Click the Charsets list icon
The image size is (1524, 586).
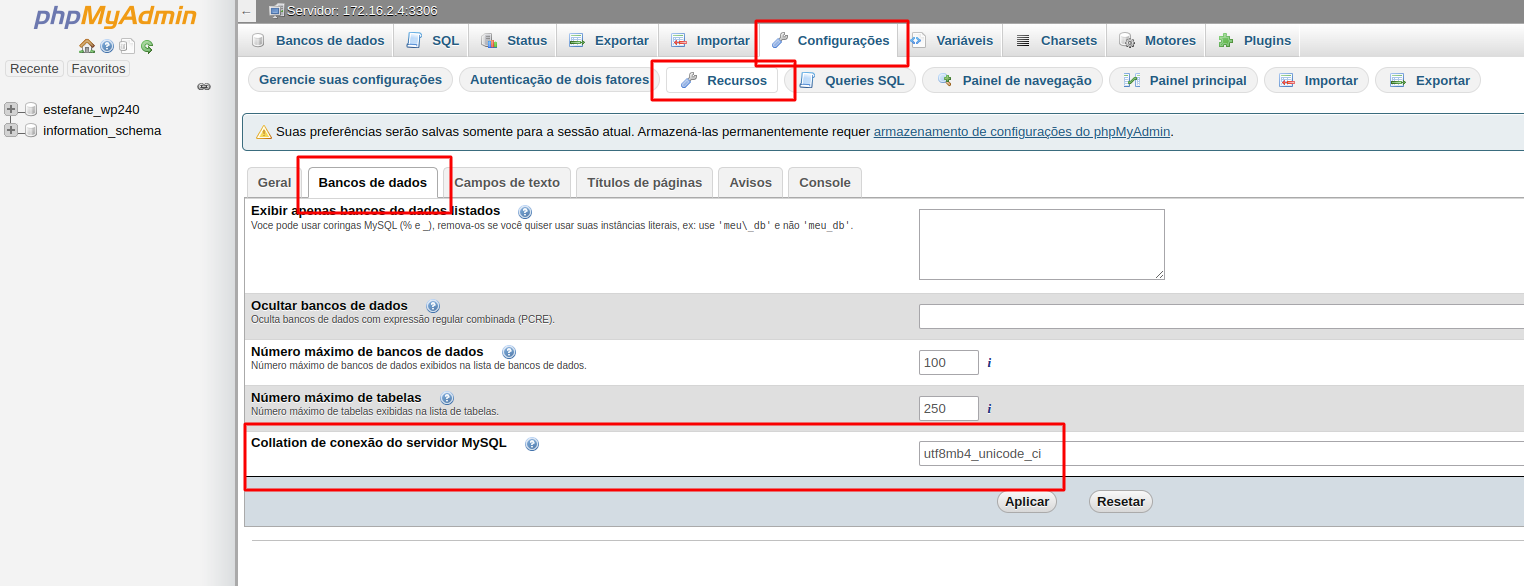click(x=1023, y=41)
